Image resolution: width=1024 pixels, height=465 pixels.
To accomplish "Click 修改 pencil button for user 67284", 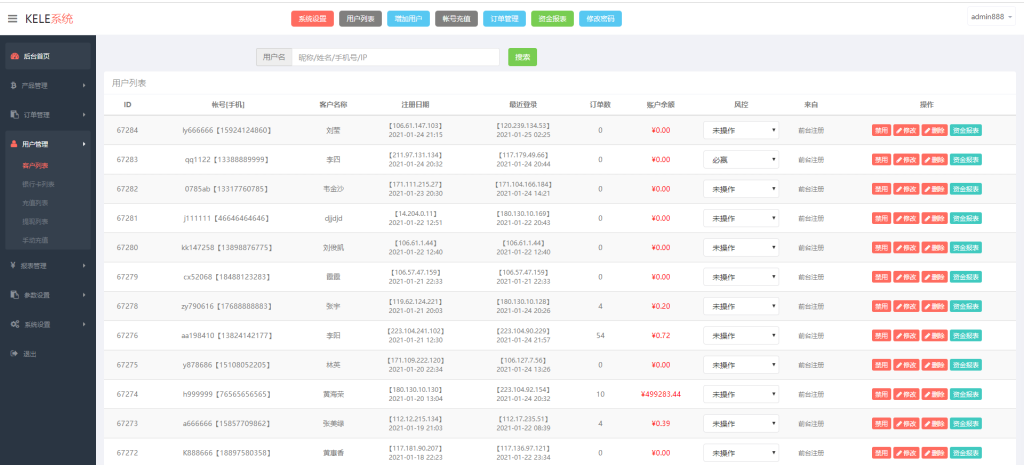I will tap(906, 130).
